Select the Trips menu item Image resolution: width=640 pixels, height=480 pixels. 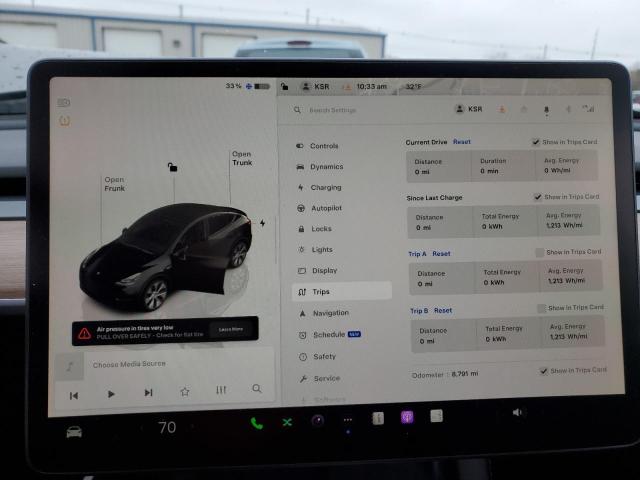point(342,291)
